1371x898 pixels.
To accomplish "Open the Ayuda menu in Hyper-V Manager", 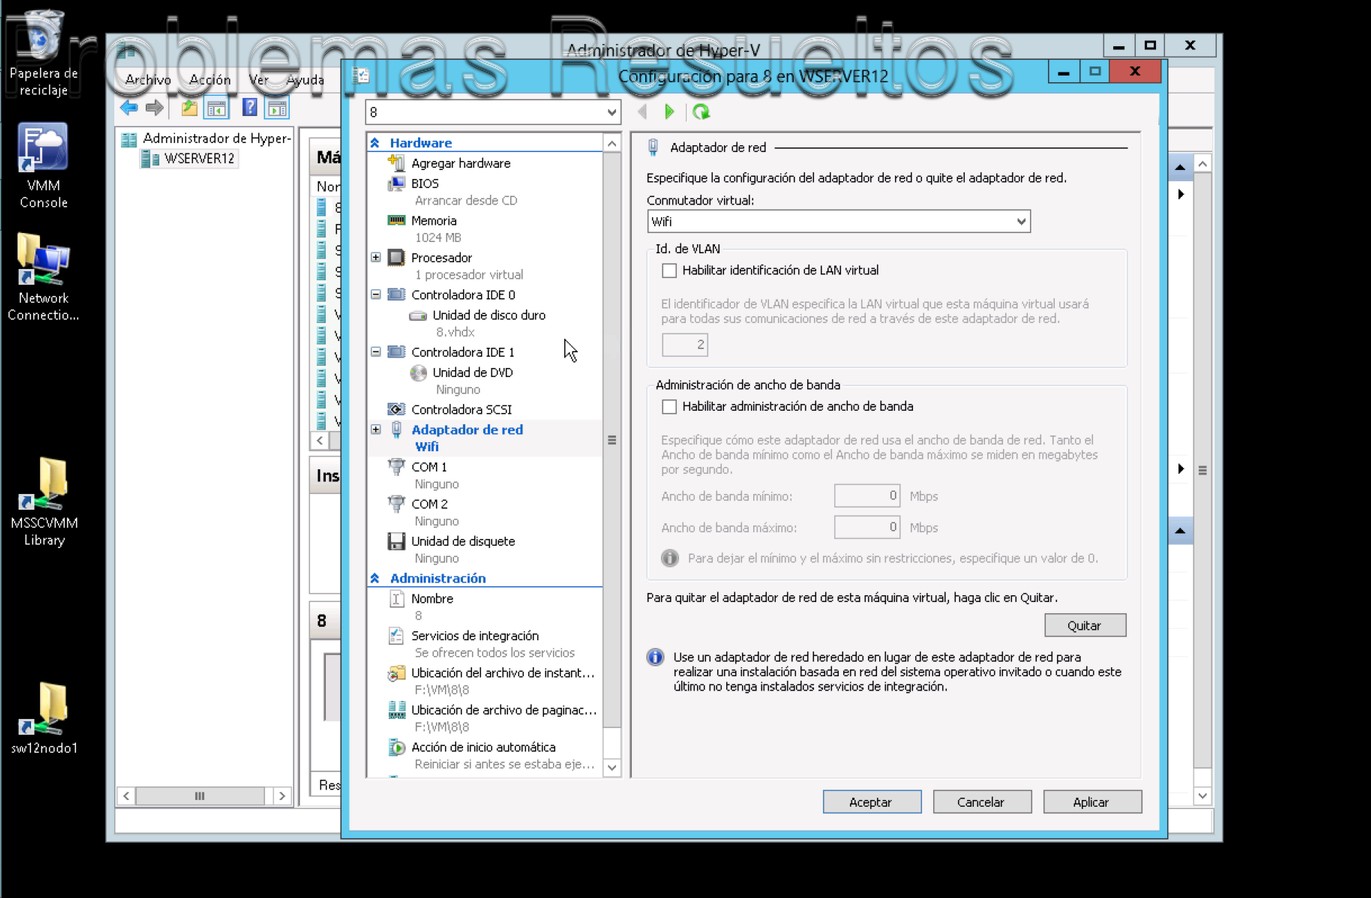I will pyautogui.click(x=305, y=80).
